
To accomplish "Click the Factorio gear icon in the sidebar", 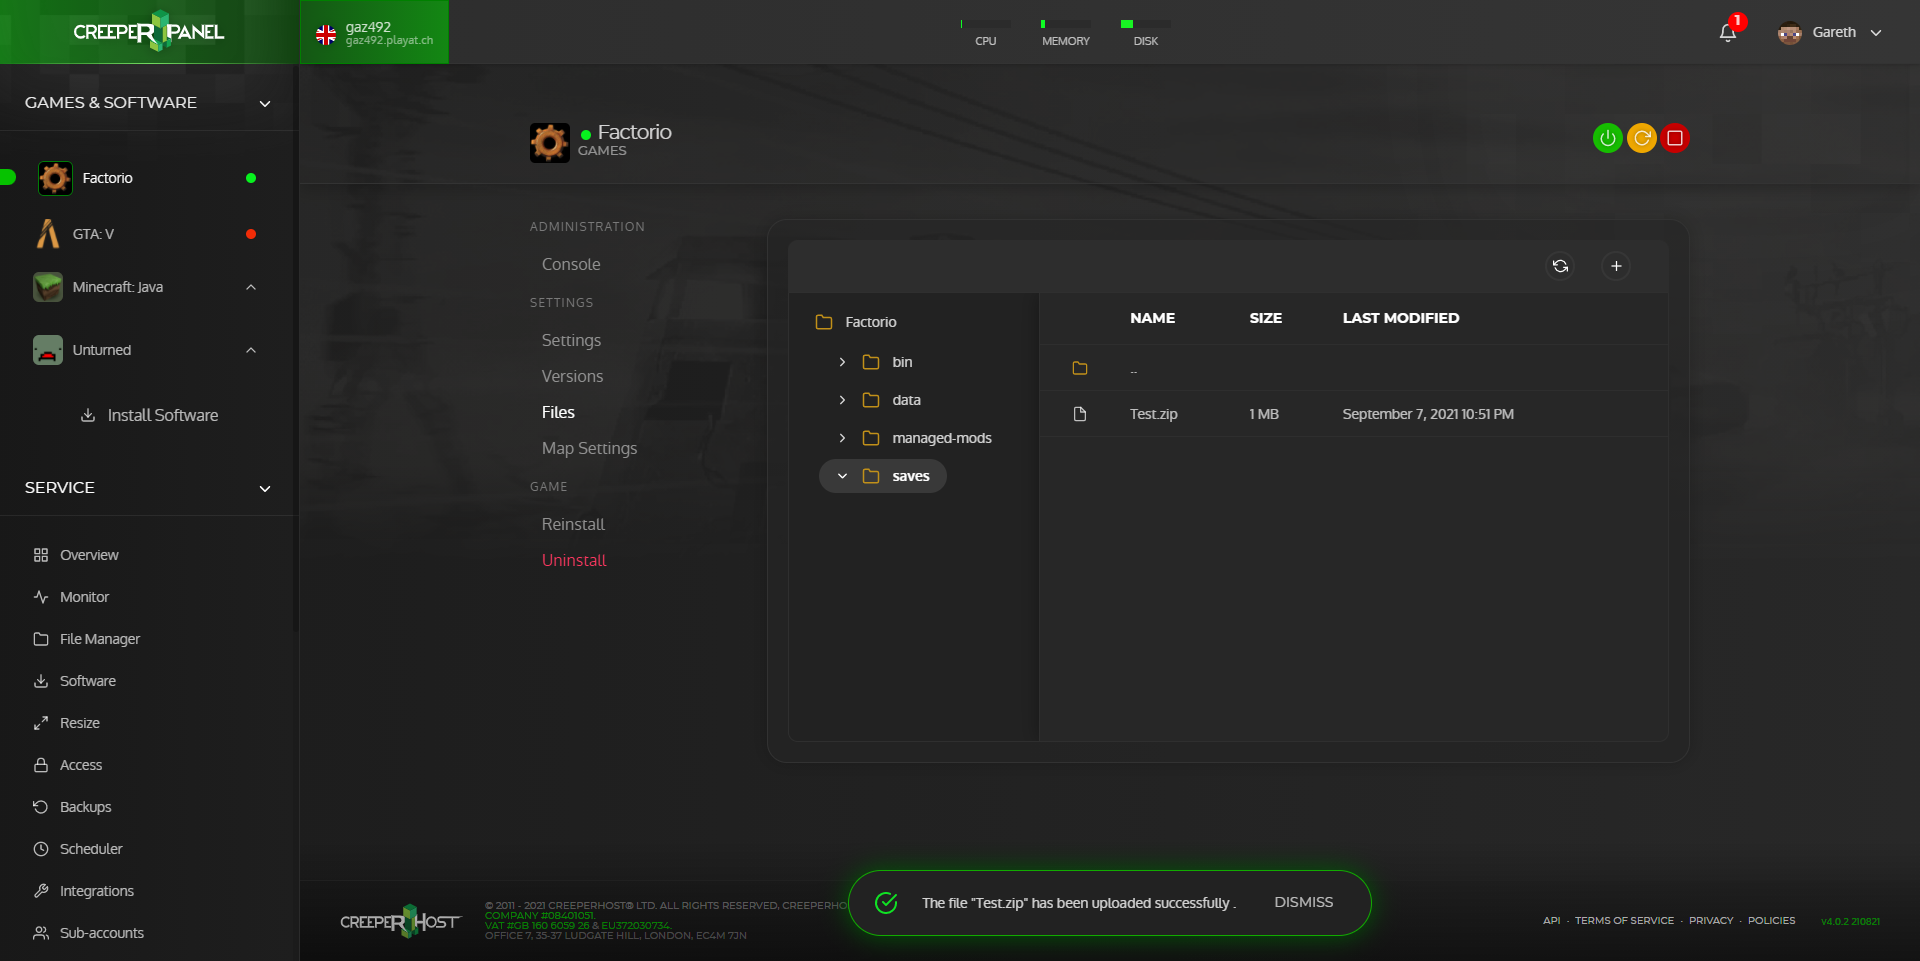I will pos(55,178).
